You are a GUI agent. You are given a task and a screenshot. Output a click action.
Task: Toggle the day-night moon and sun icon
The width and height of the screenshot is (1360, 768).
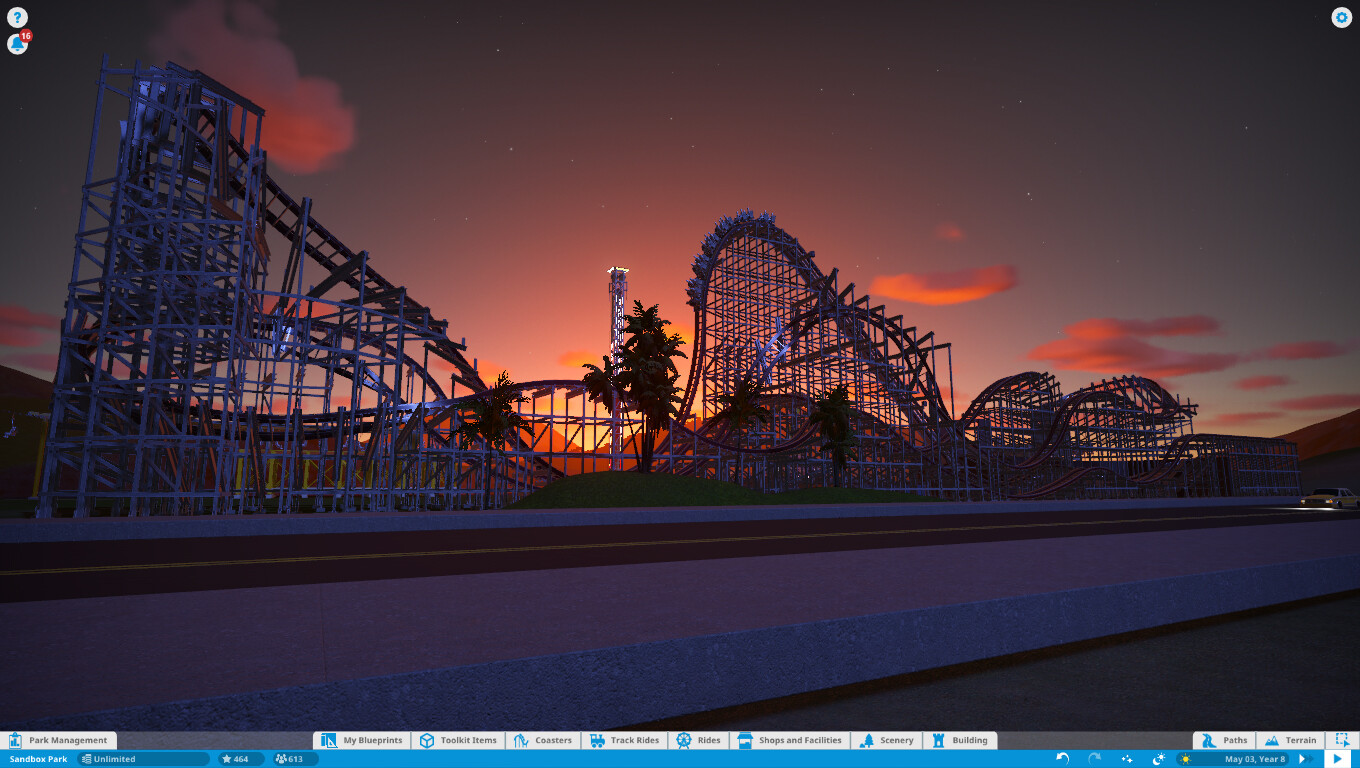(x=1159, y=759)
